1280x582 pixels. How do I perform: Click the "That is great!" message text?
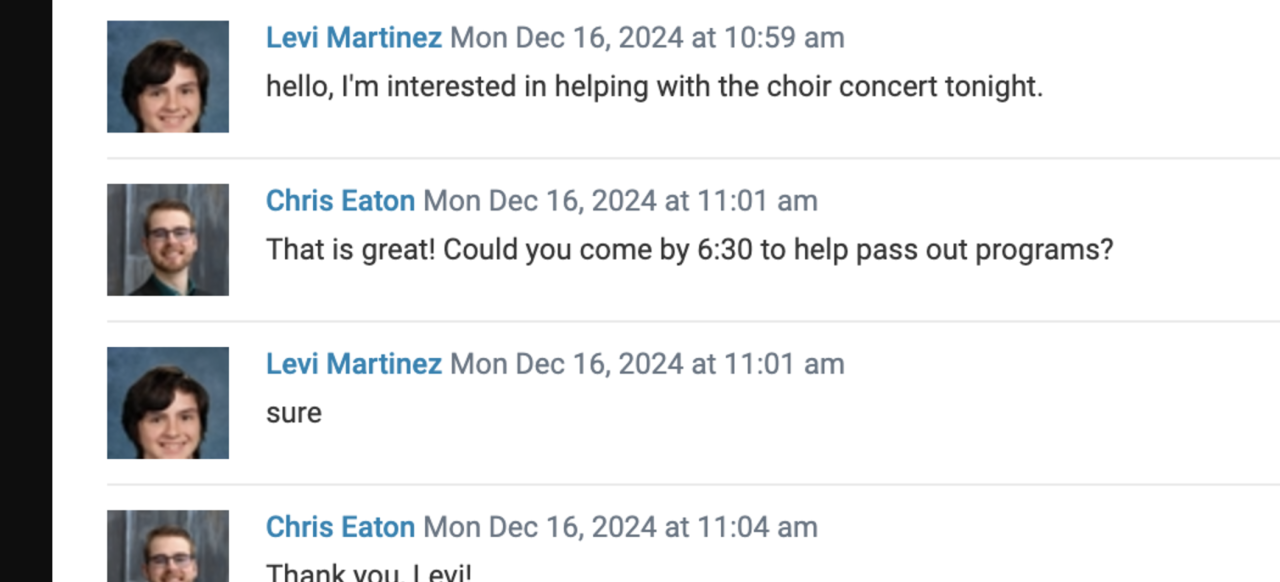coord(689,250)
